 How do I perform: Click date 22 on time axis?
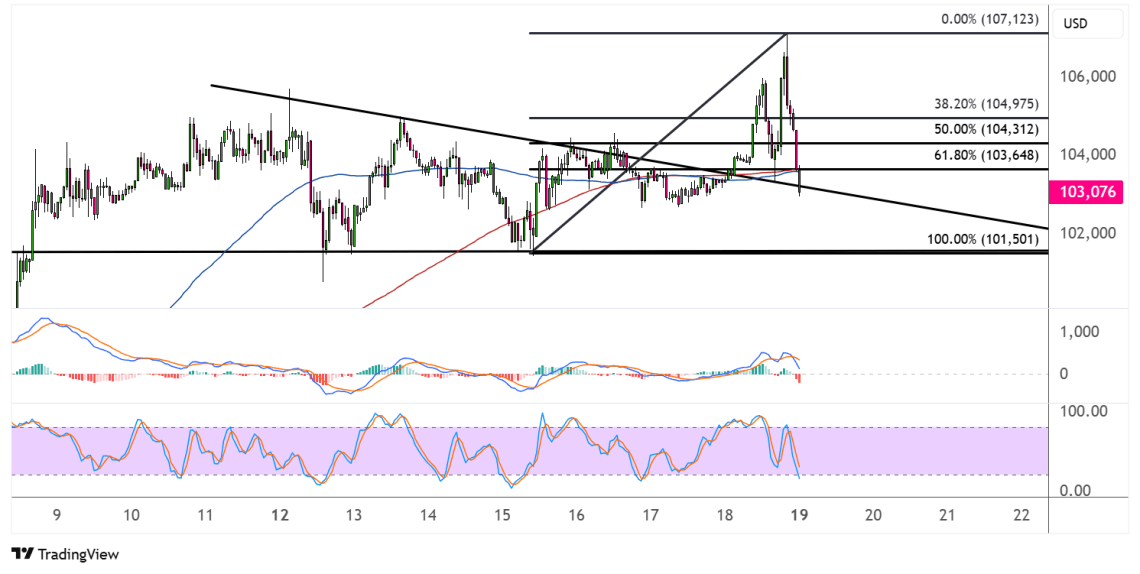(x=1021, y=515)
